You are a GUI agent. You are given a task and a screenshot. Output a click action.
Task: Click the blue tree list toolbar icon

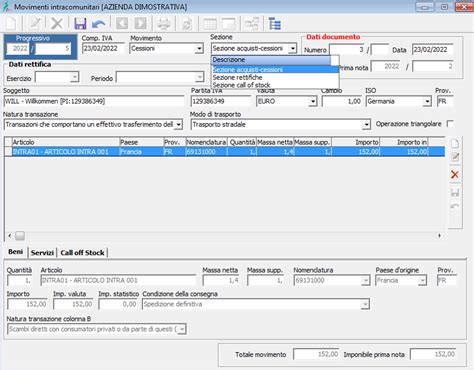click(275, 24)
